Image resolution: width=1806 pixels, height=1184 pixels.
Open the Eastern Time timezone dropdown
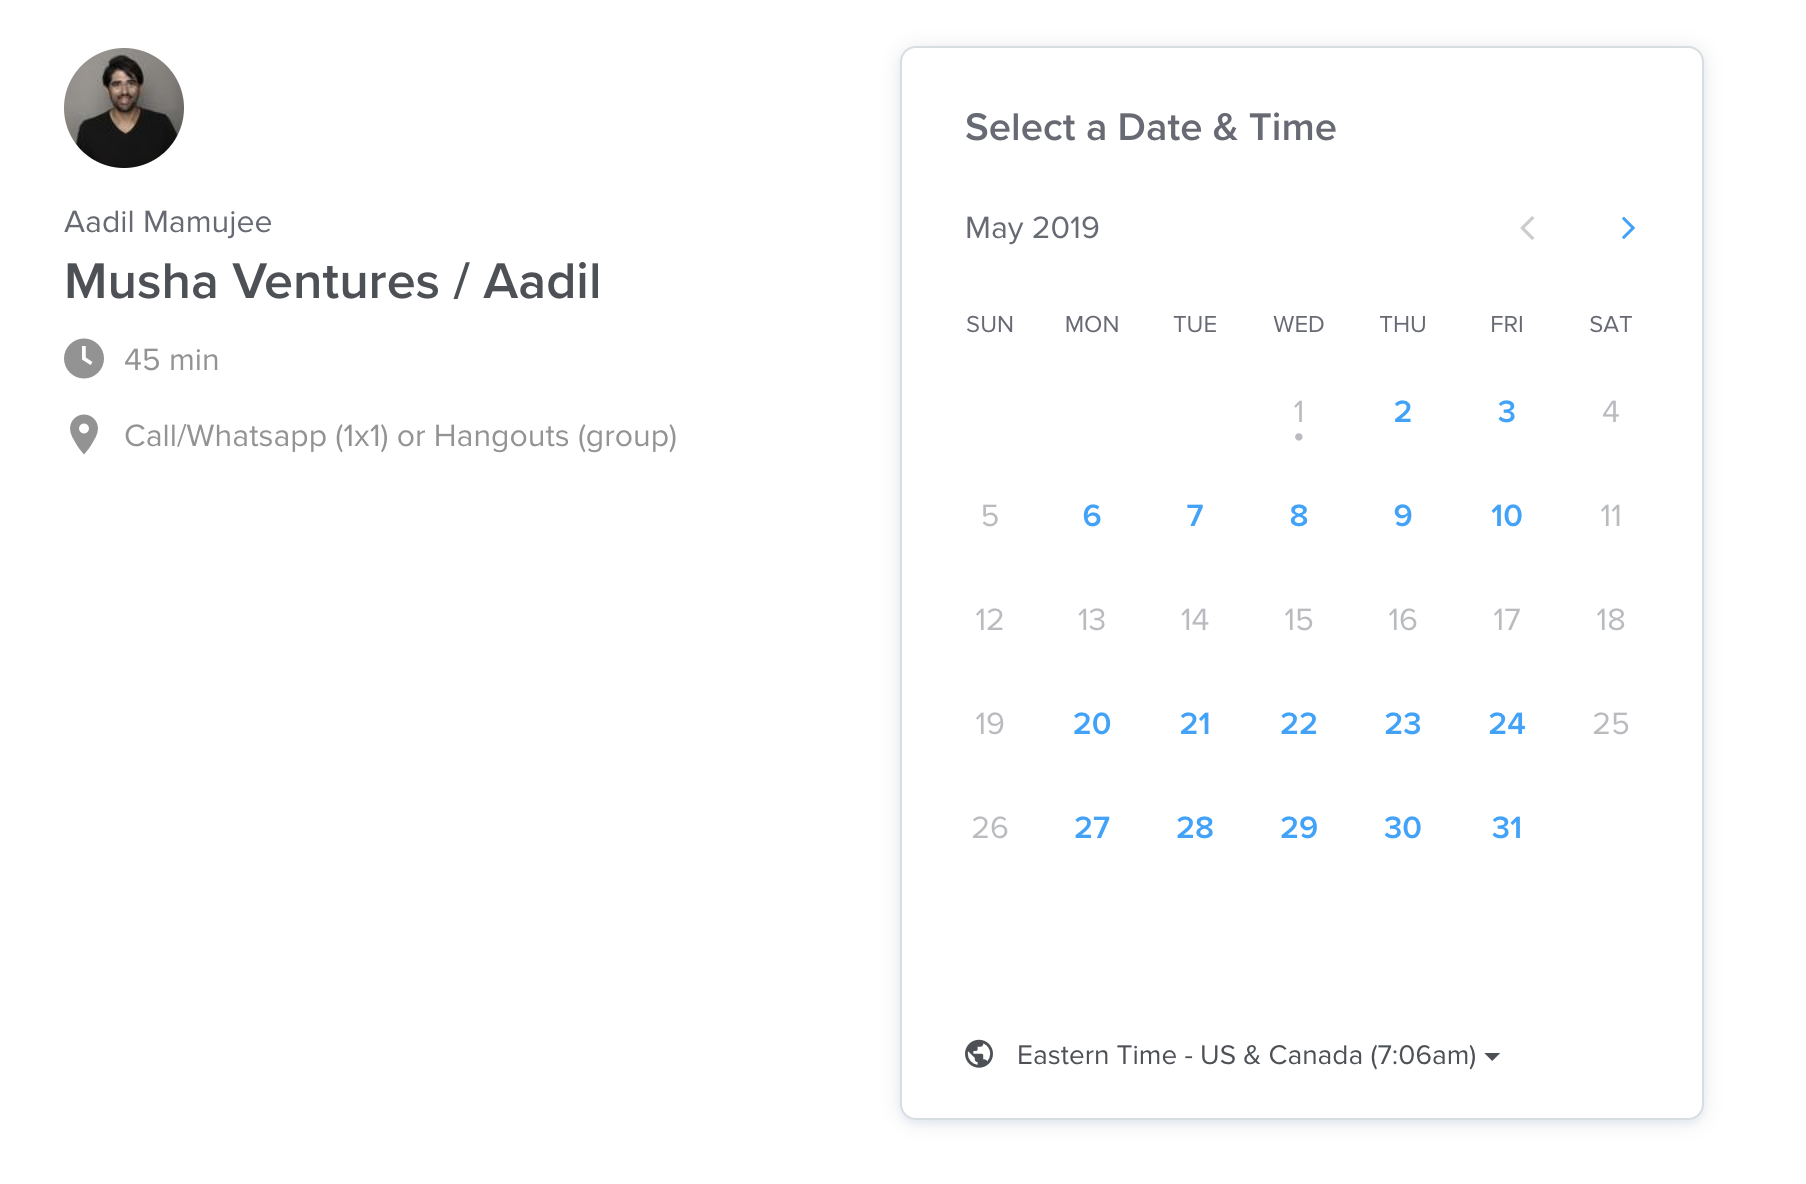coord(1258,1055)
